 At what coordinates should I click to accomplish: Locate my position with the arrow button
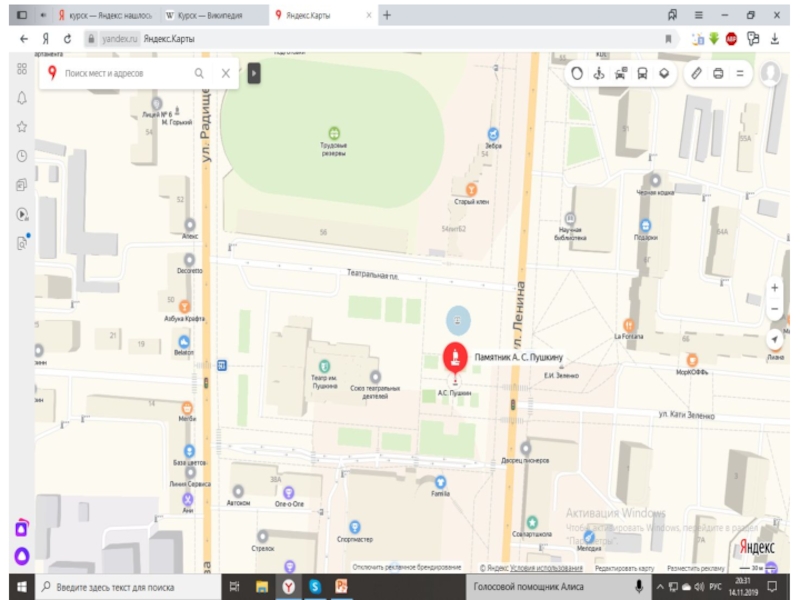click(774, 339)
